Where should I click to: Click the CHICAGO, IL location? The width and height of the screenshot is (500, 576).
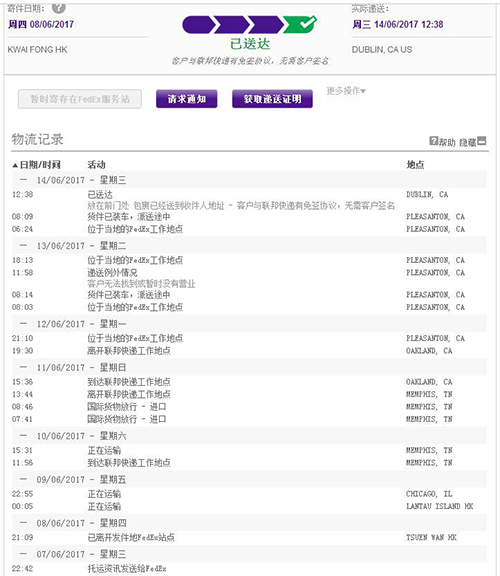(x=429, y=494)
